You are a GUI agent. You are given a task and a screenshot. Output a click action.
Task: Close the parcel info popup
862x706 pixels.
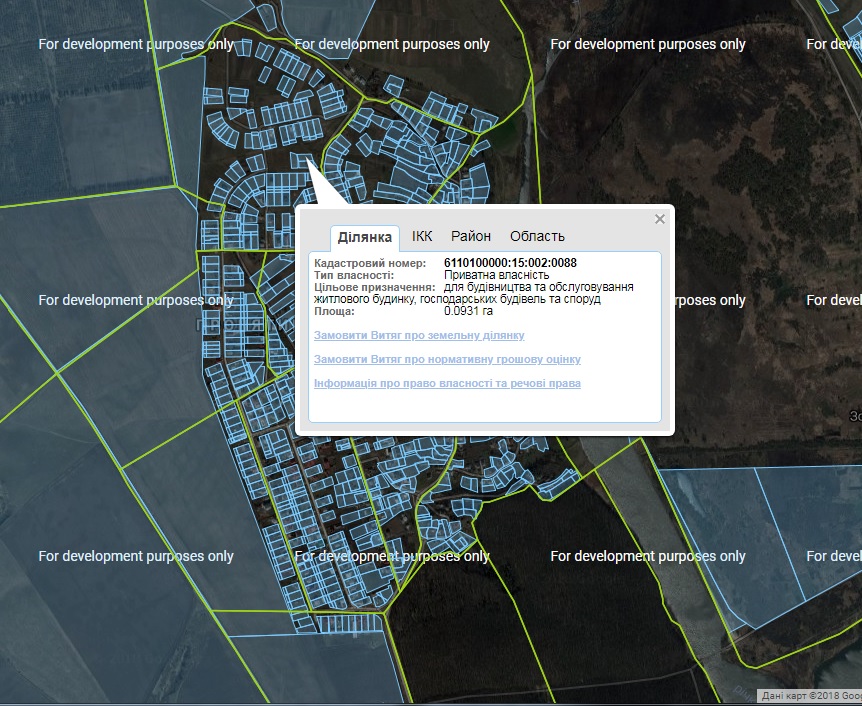660,219
